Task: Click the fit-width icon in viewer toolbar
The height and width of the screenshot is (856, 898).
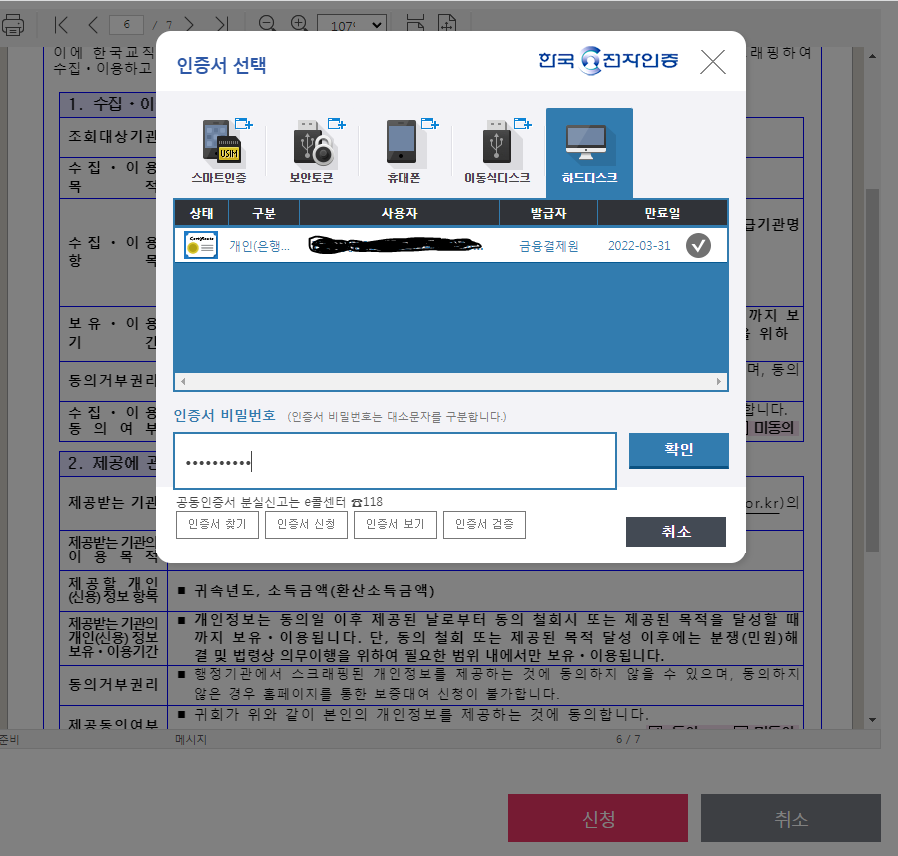Action: 415,24
